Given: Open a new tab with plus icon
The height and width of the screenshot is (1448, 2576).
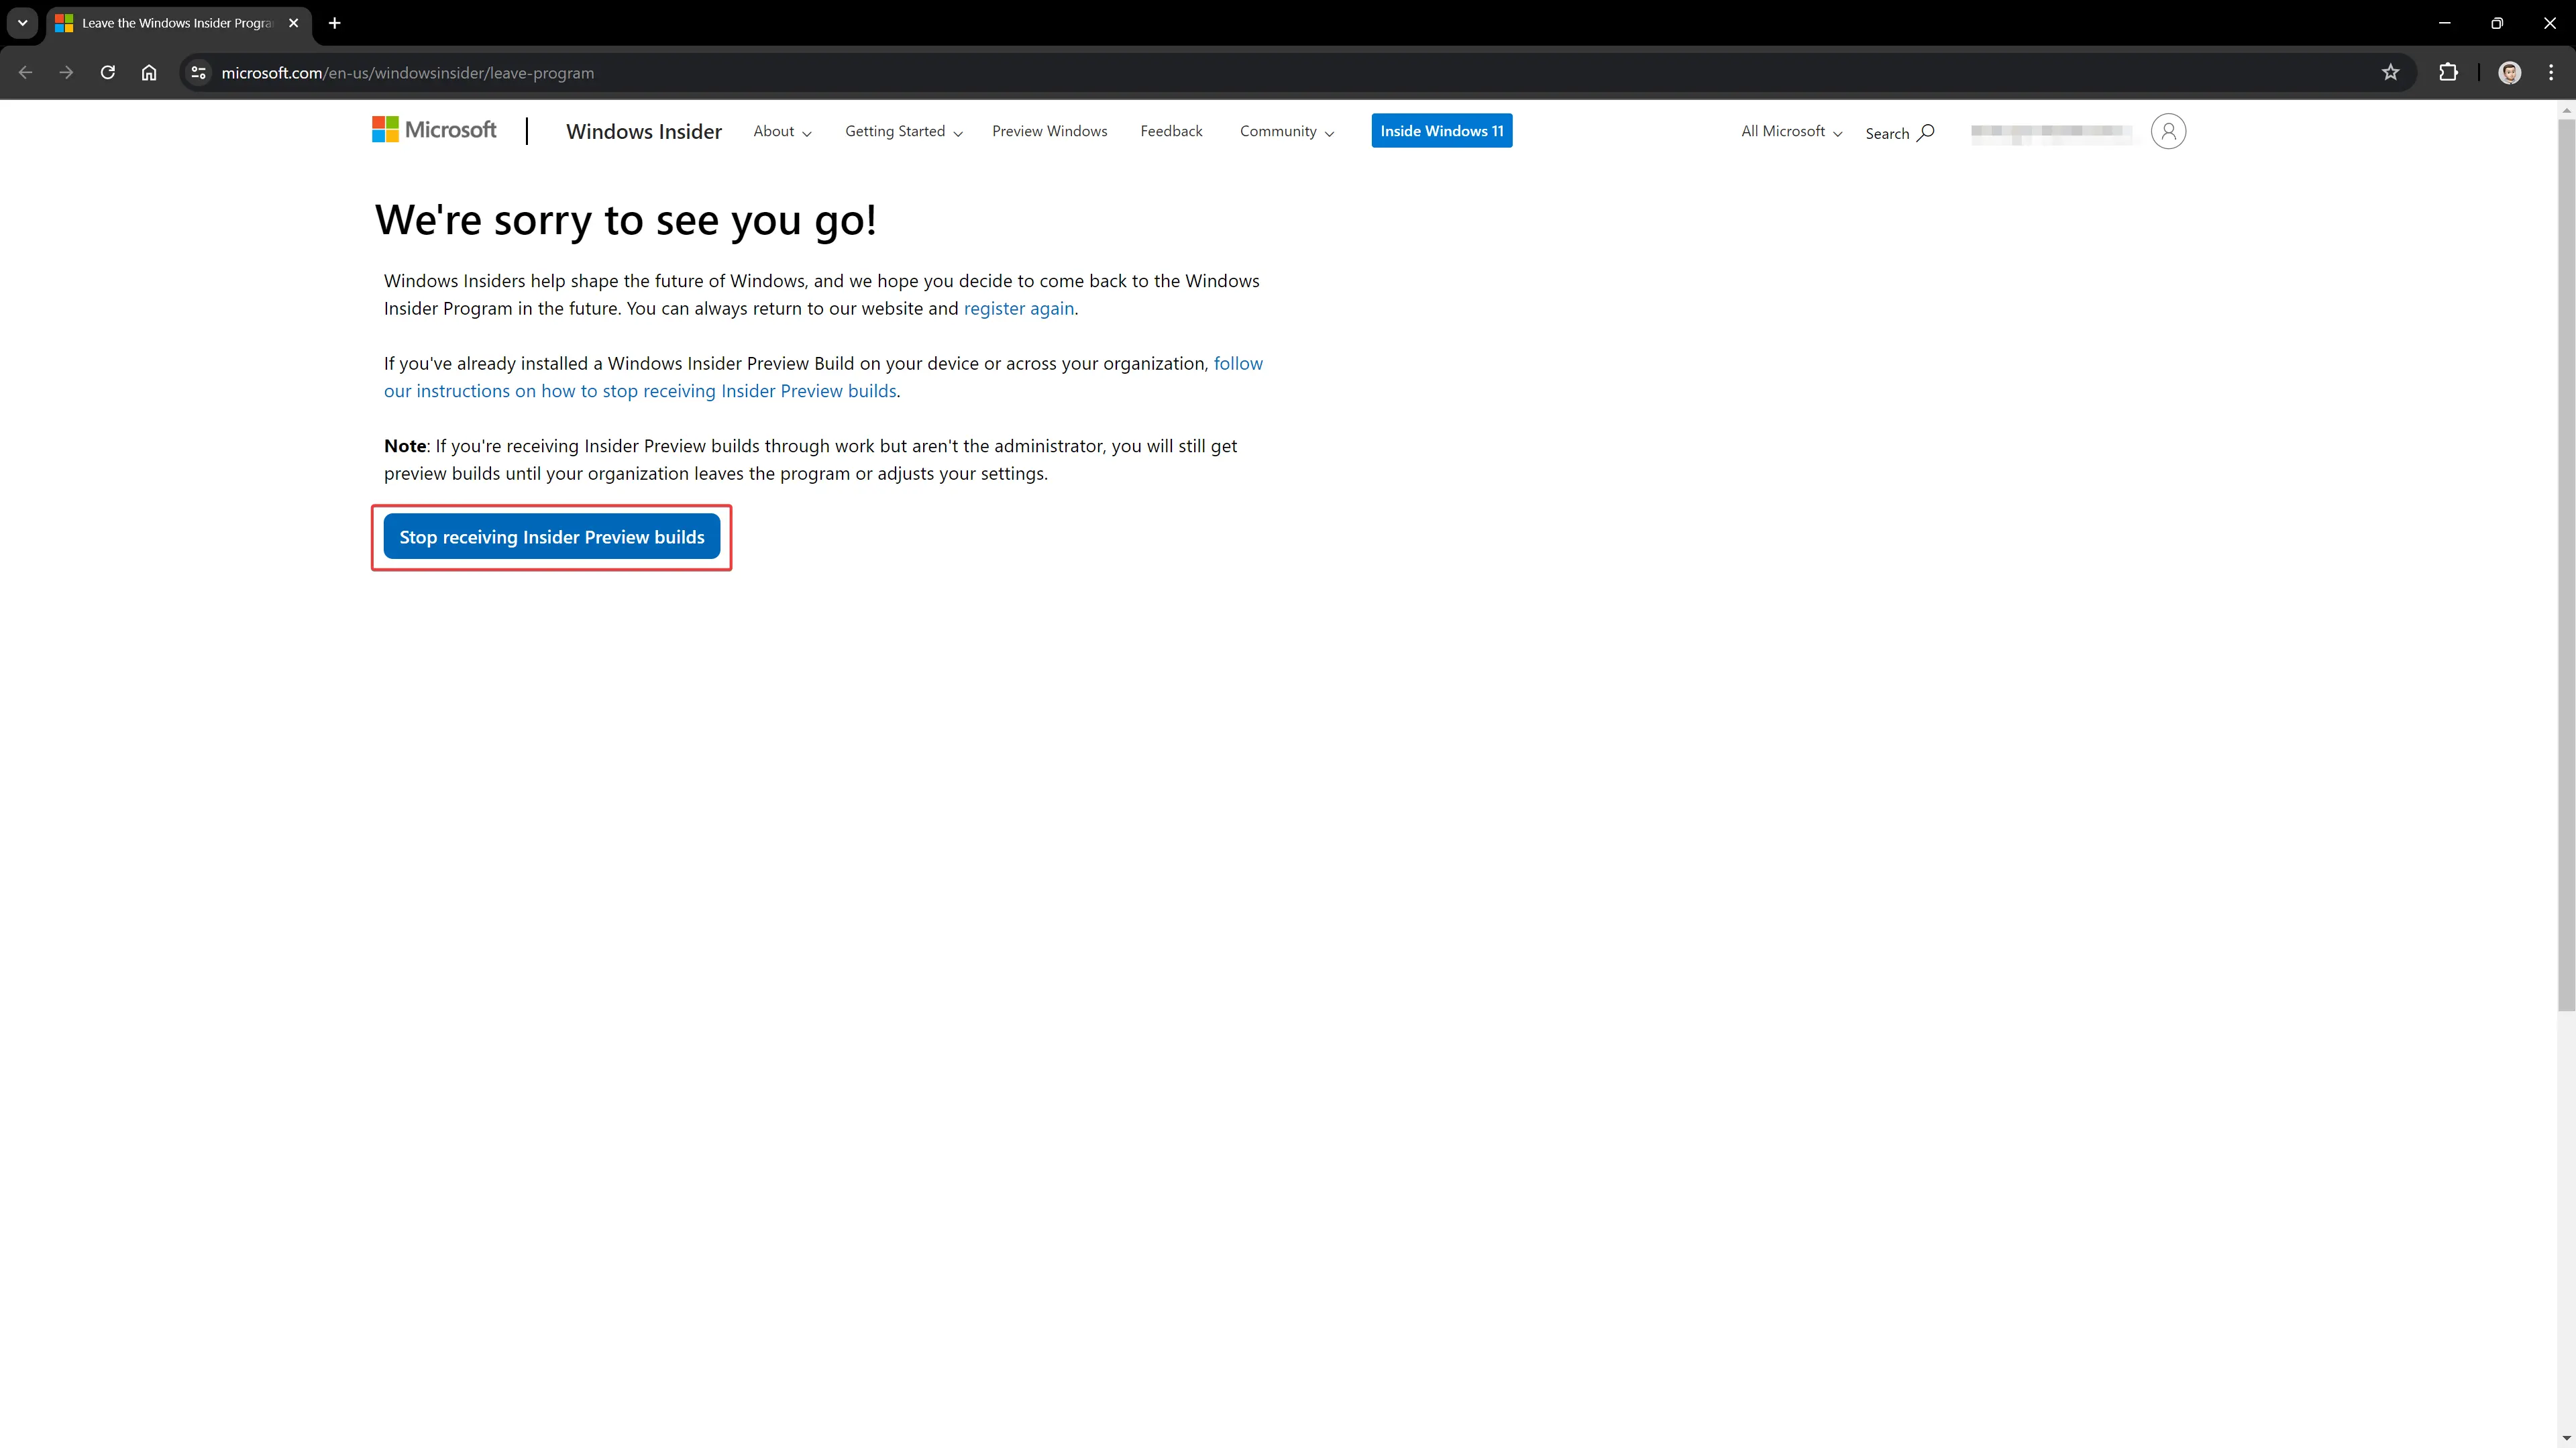Looking at the screenshot, I should tap(335, 23).
